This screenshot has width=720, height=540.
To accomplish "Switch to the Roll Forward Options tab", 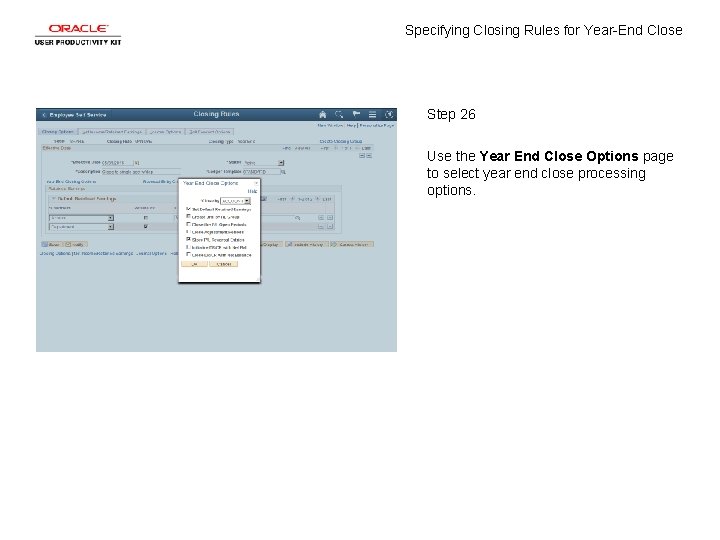I will click(x=209, y=132).
